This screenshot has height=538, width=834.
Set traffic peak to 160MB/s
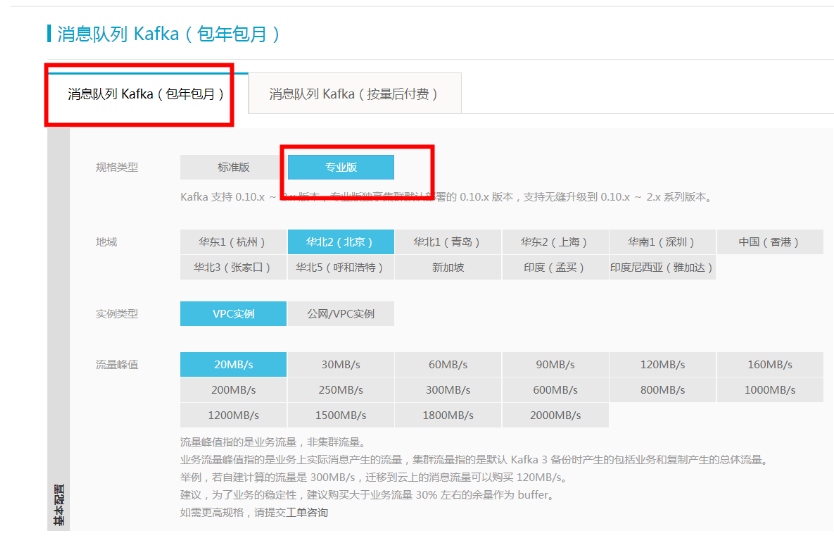click(770, 365)
